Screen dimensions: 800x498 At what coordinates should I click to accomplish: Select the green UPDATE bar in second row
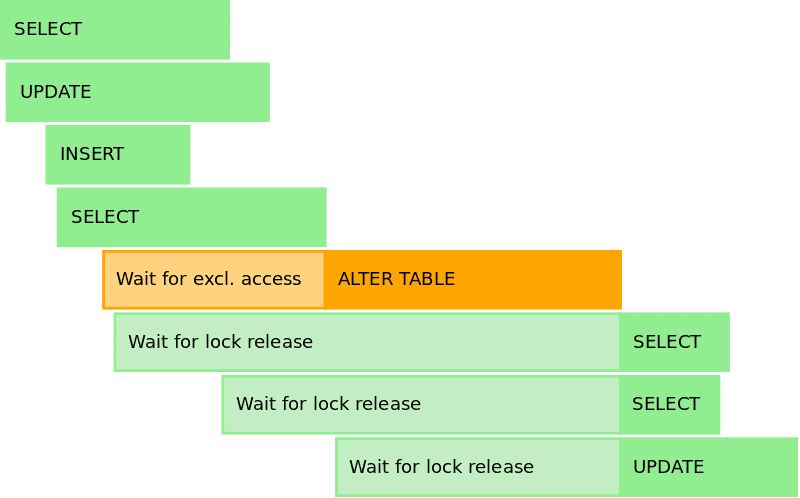[138, 92]
